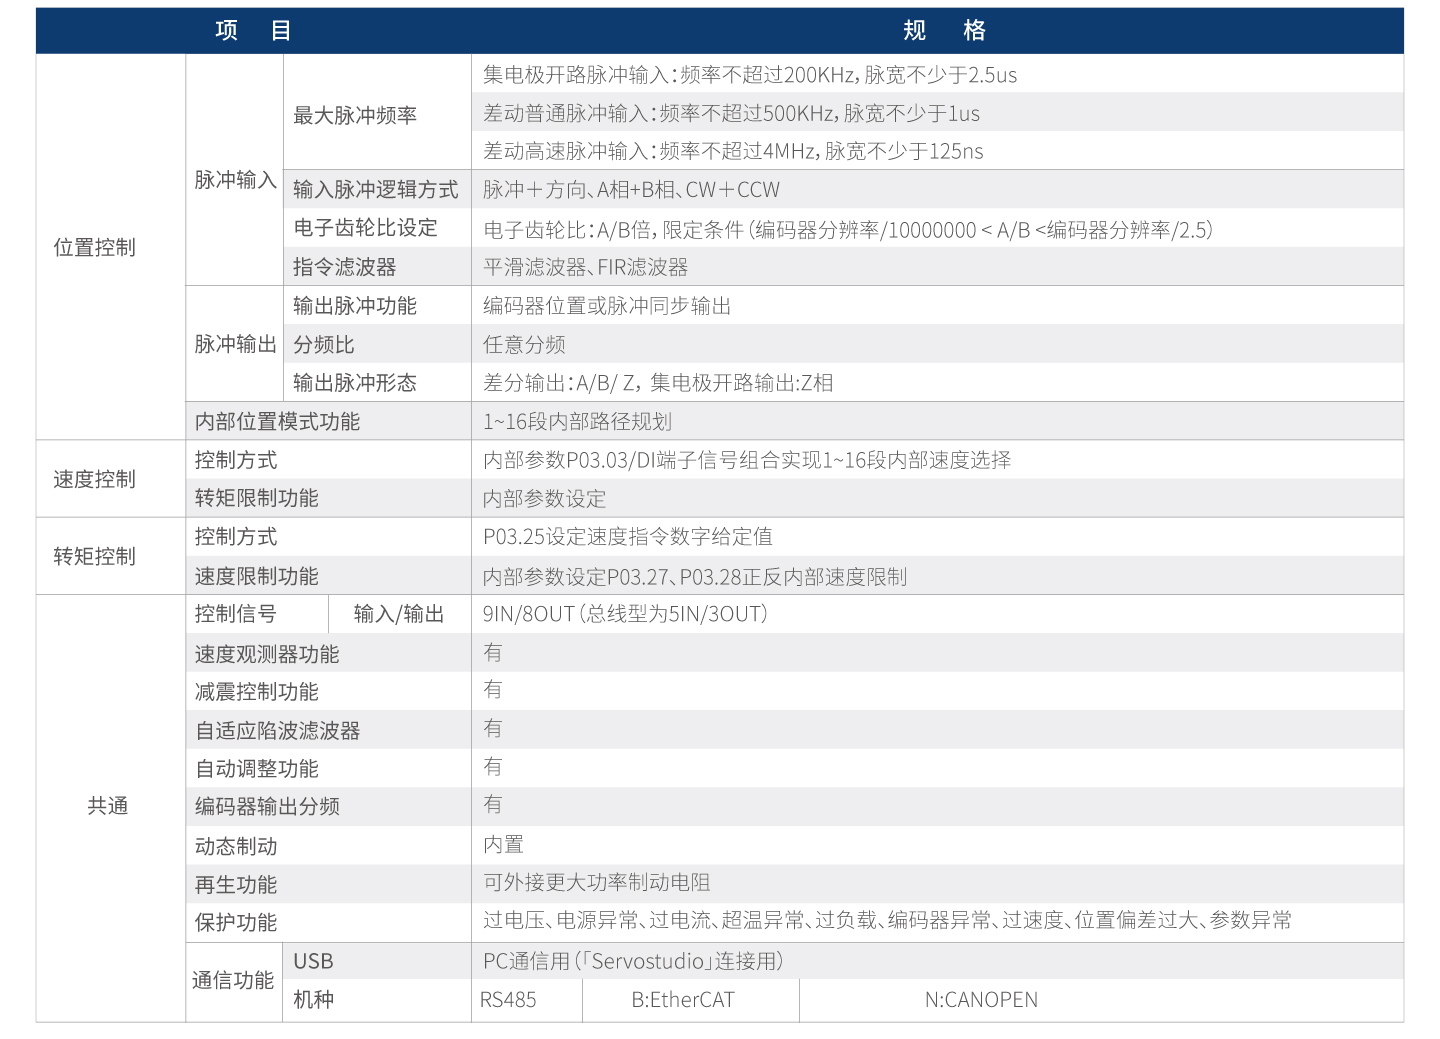Click the 电子齿轮比设定 cell
1440x1039 pixels.
364,228
